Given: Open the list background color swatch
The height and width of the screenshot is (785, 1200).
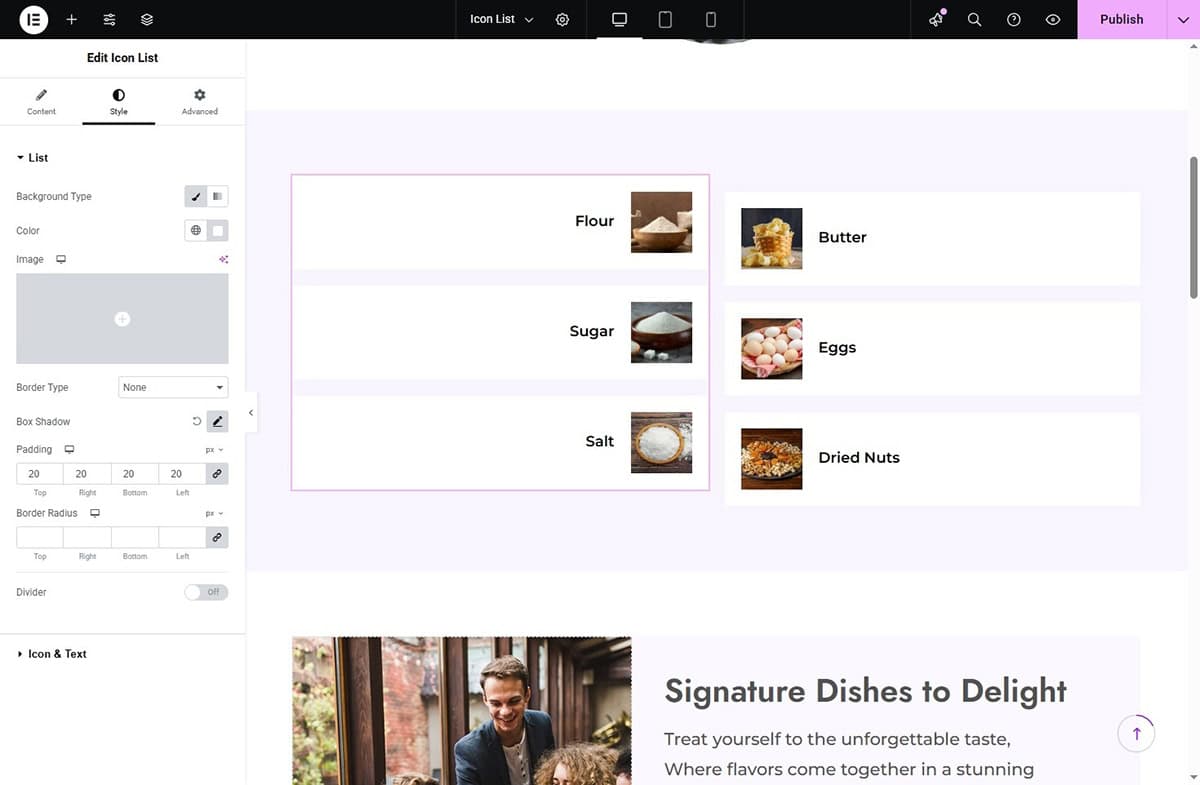Looking at the screenshot, I should tap(218, 231).
